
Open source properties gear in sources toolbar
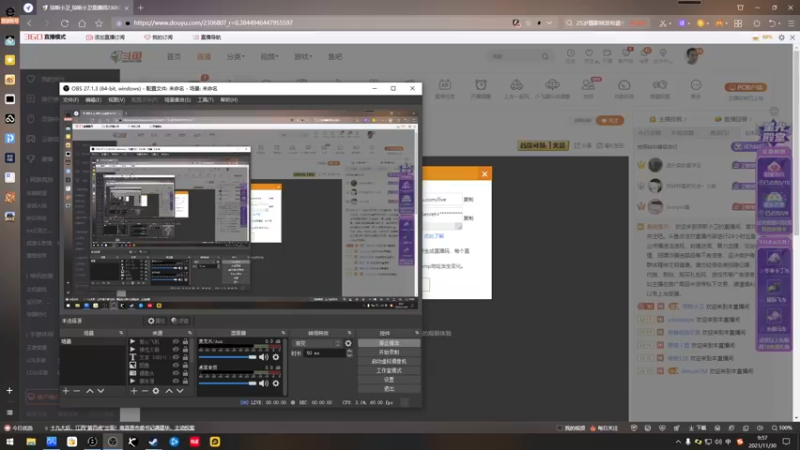[156, 391]
